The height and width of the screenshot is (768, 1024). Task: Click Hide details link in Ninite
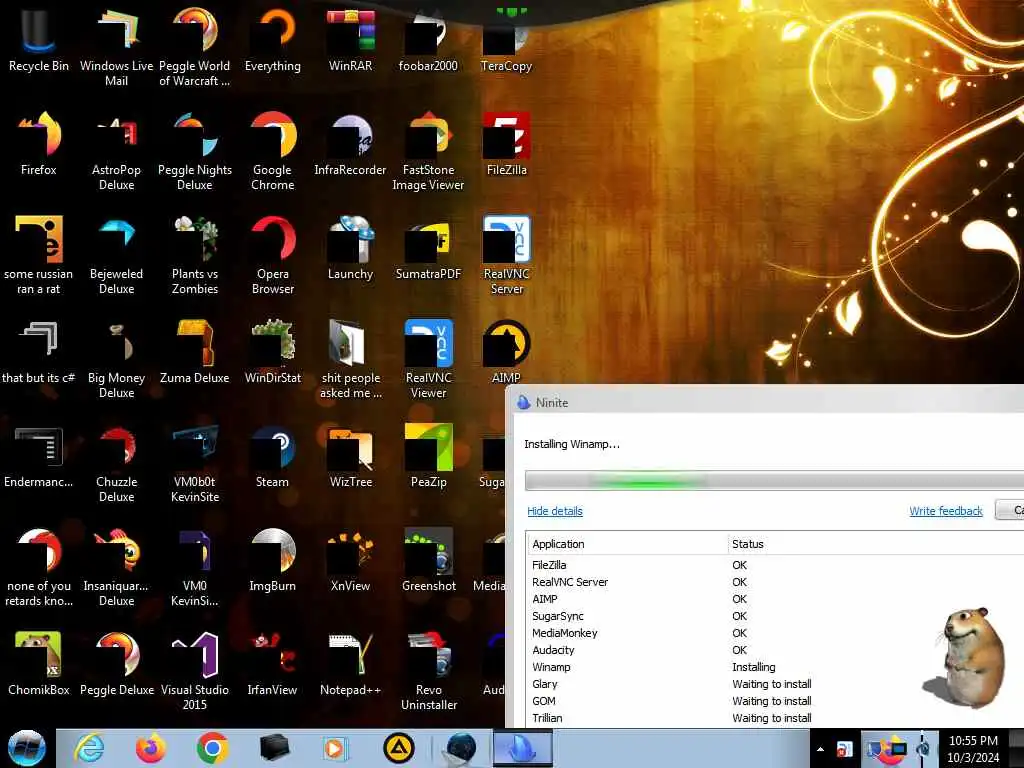coord(554,511)
